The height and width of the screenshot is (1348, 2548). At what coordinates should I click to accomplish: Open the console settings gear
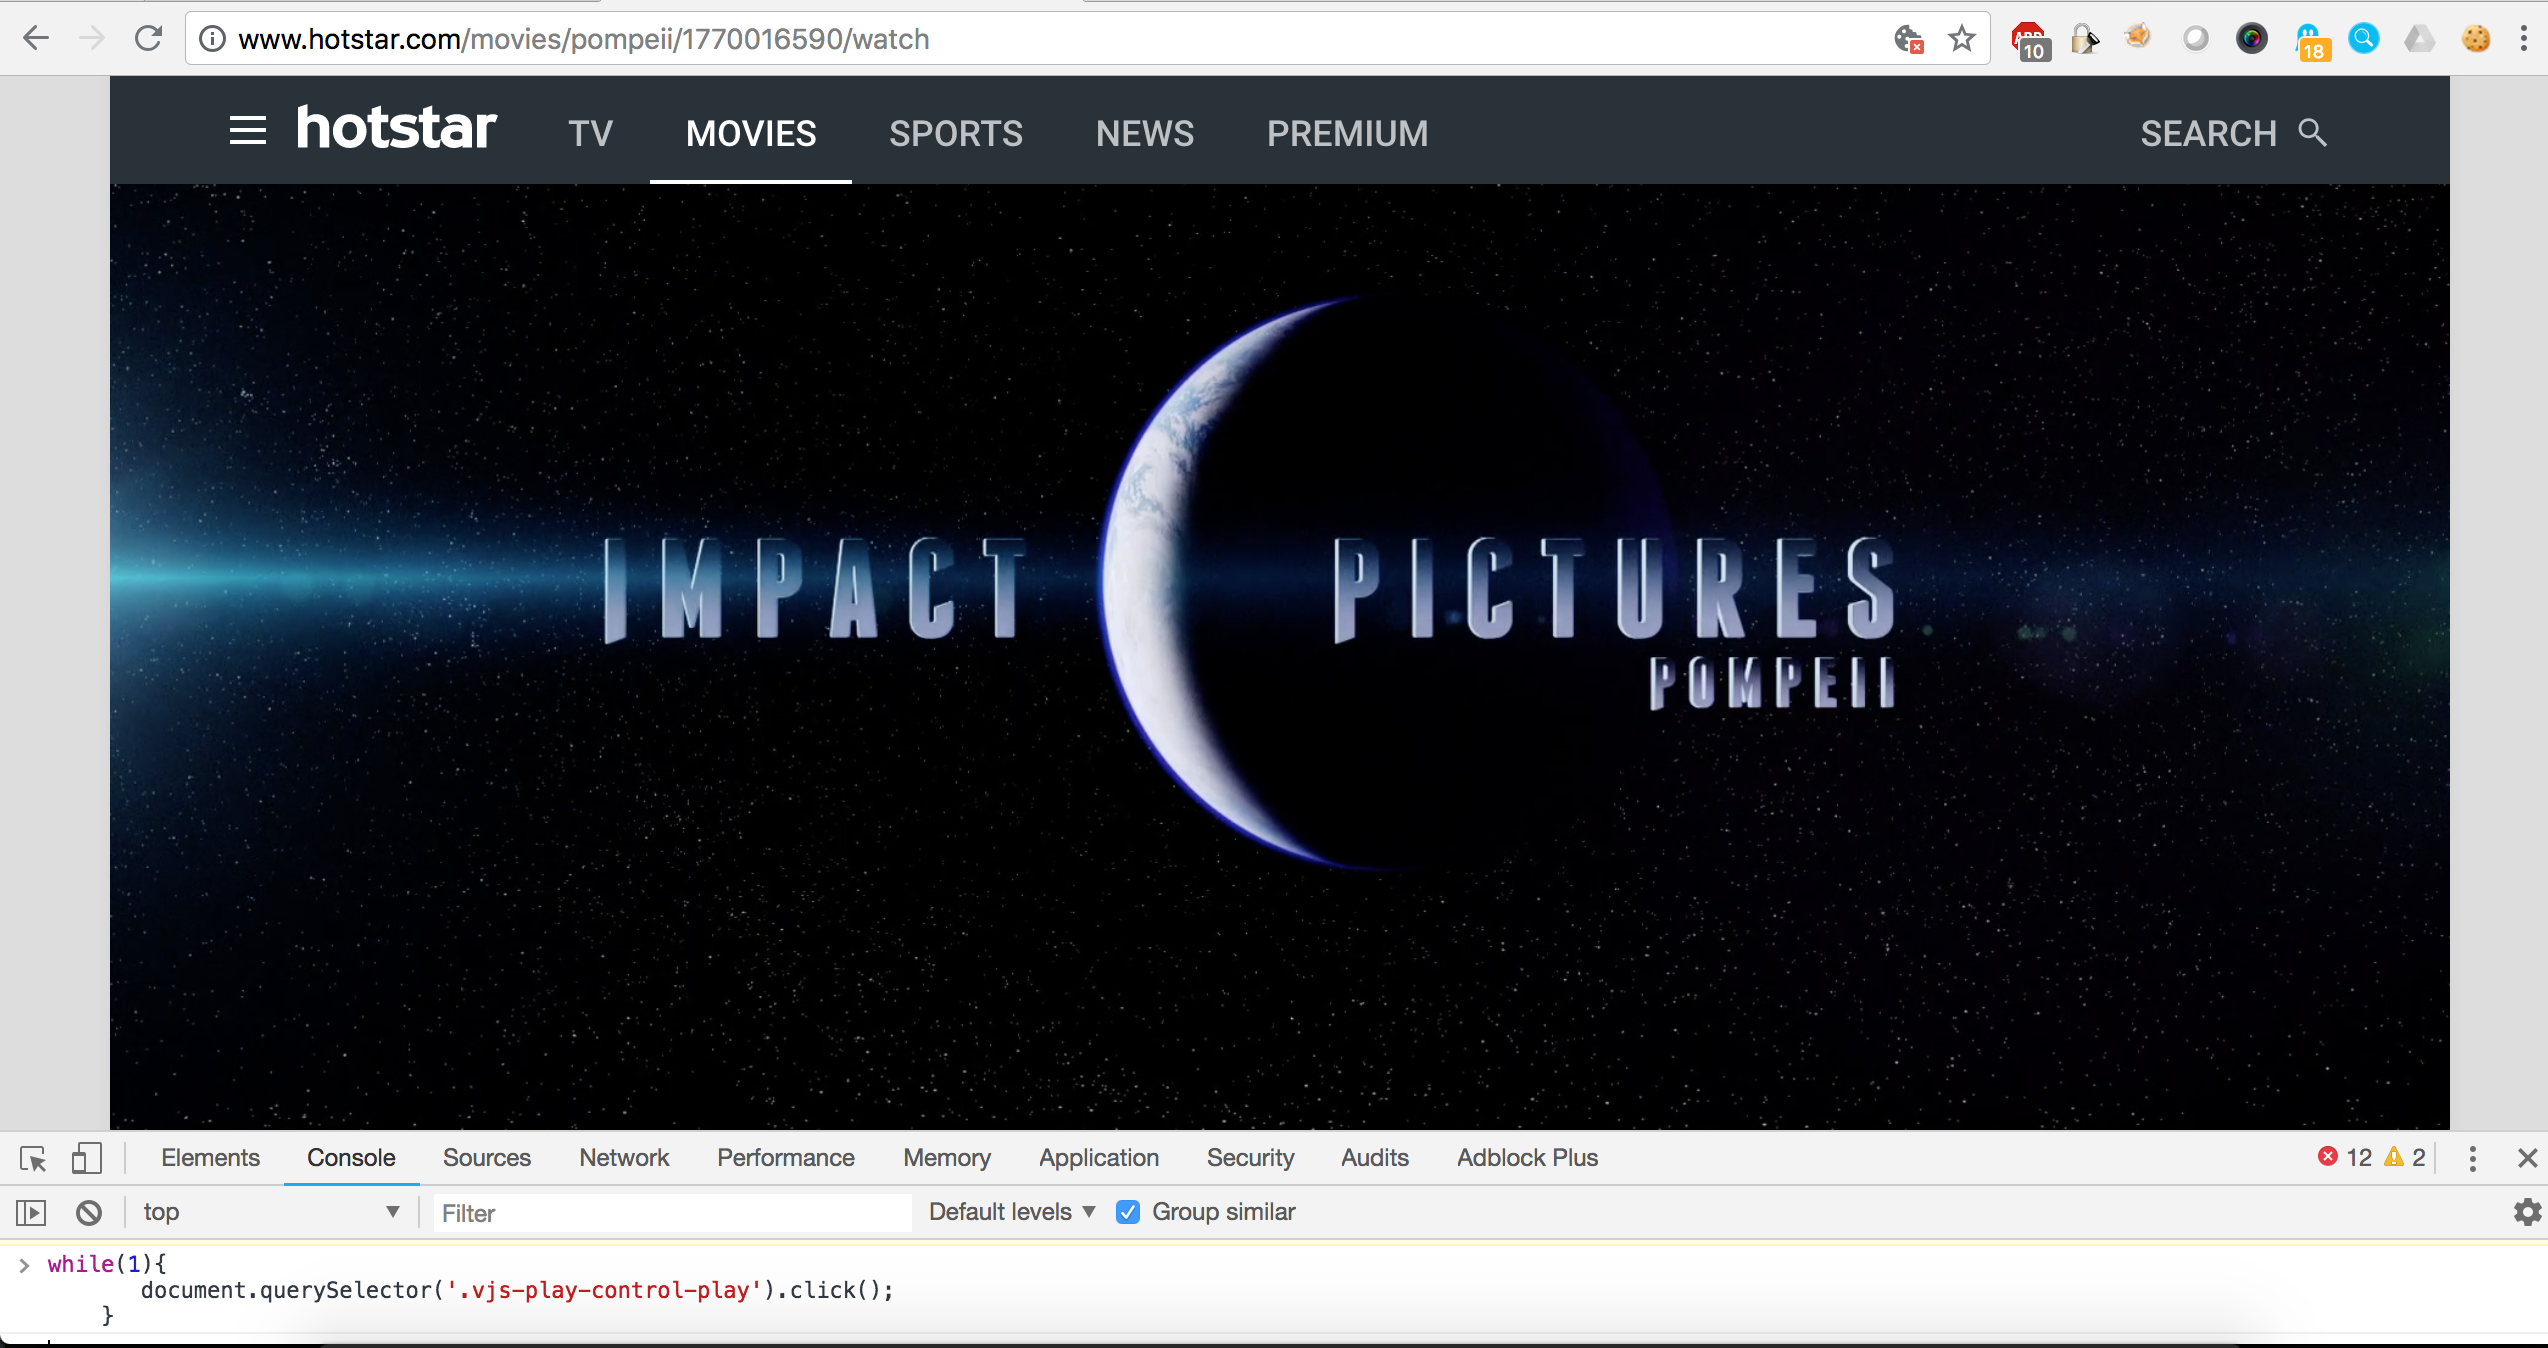tap(2527, 1212)
